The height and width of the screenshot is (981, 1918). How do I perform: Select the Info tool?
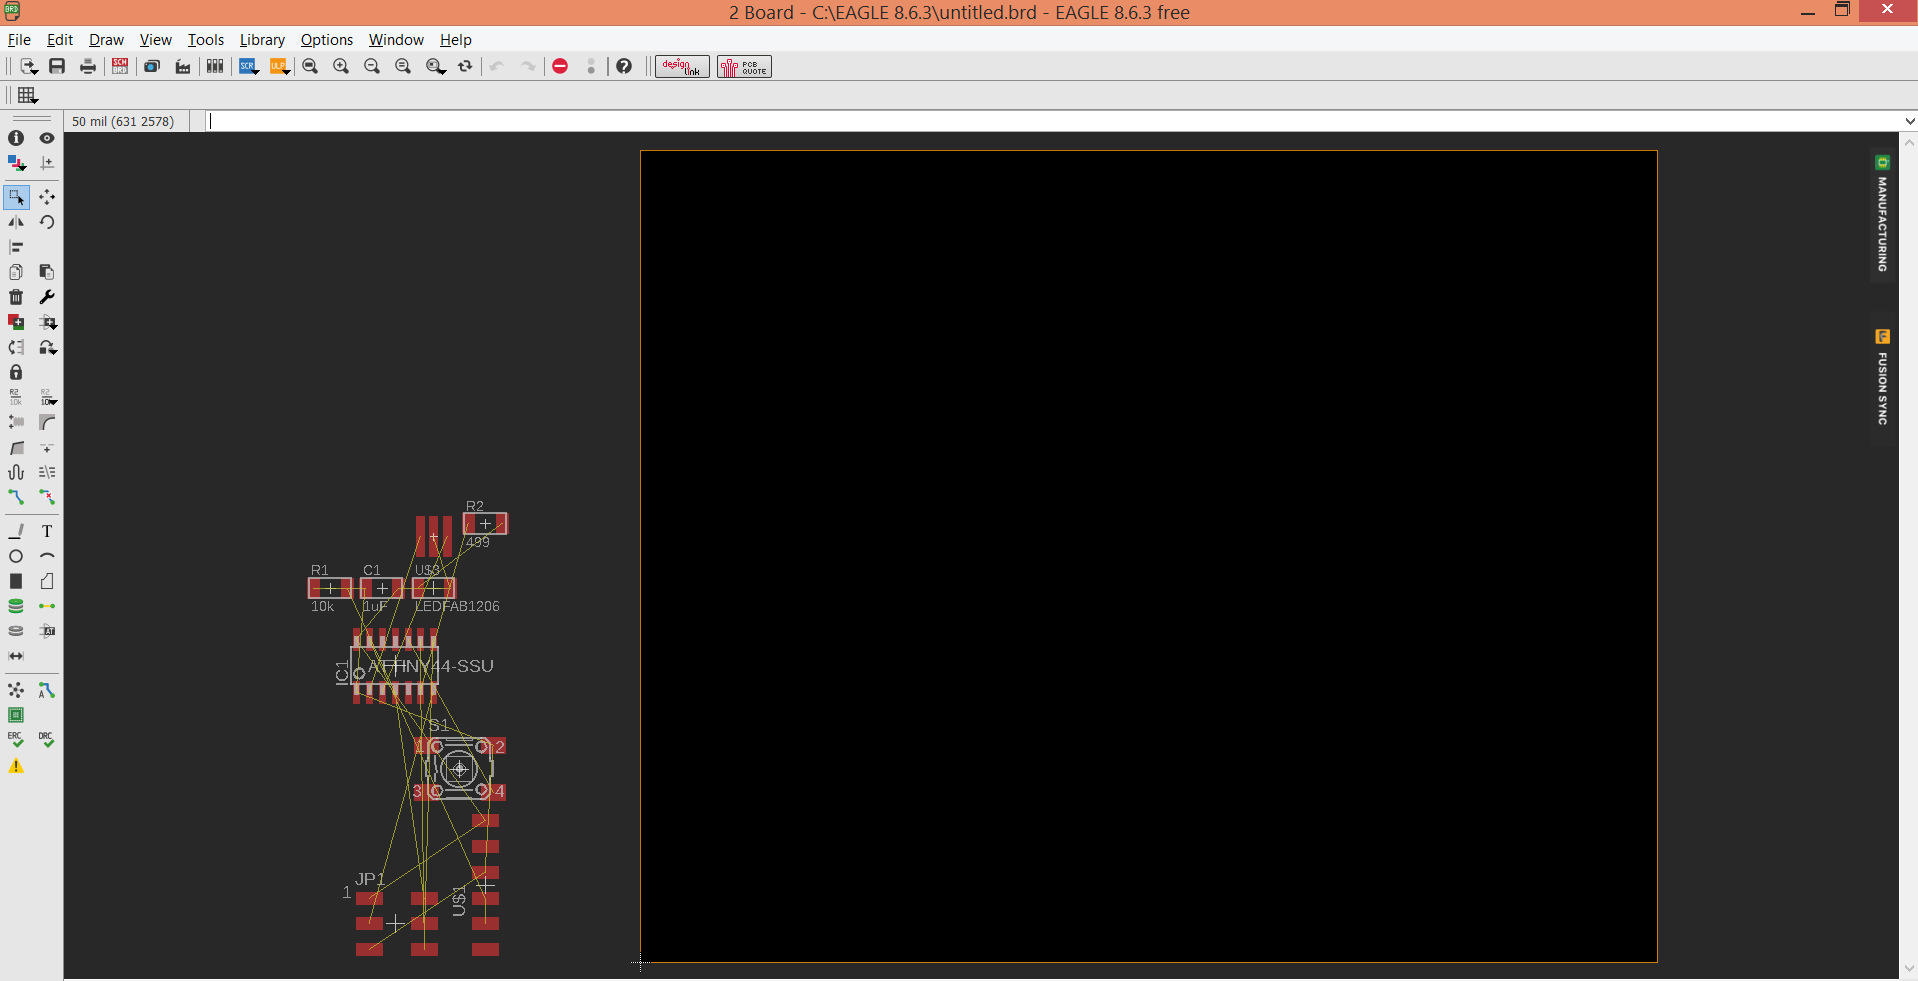coord(16,138)
